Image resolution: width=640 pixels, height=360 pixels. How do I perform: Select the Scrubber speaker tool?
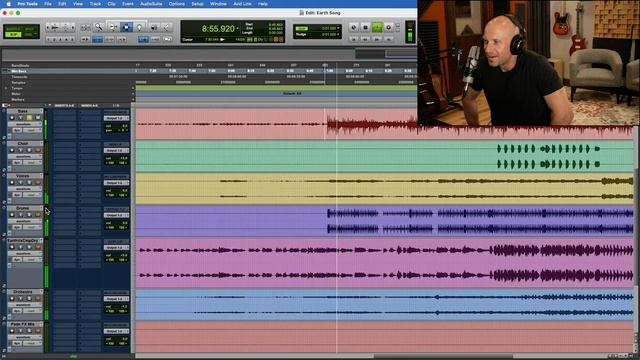(153, 27)
